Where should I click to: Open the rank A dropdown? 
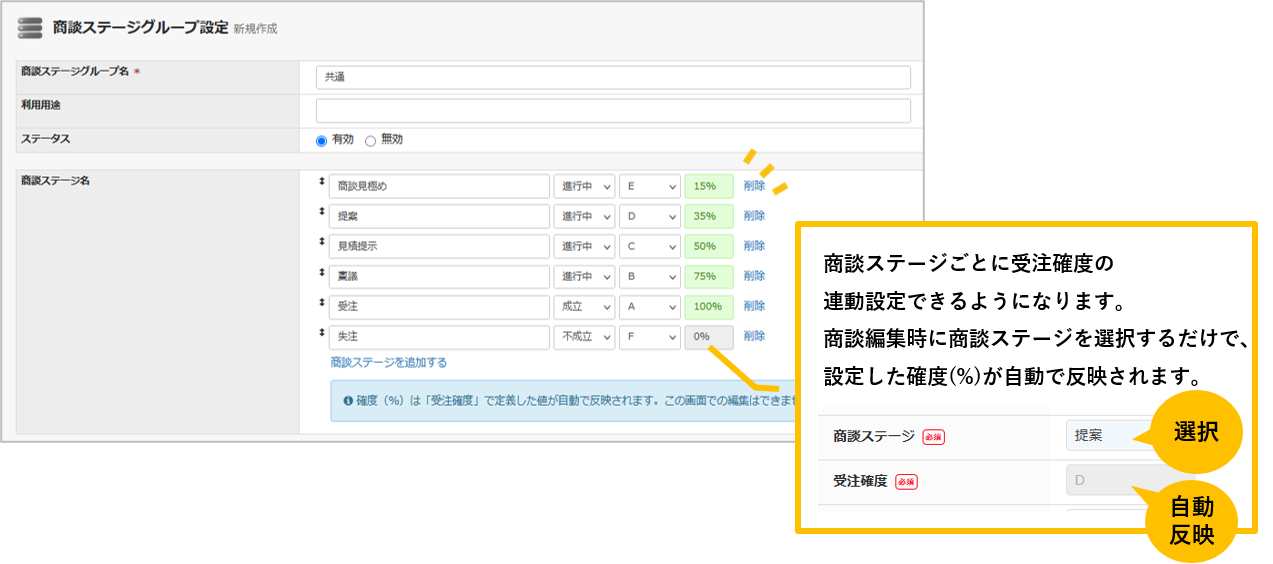(650, 306)
